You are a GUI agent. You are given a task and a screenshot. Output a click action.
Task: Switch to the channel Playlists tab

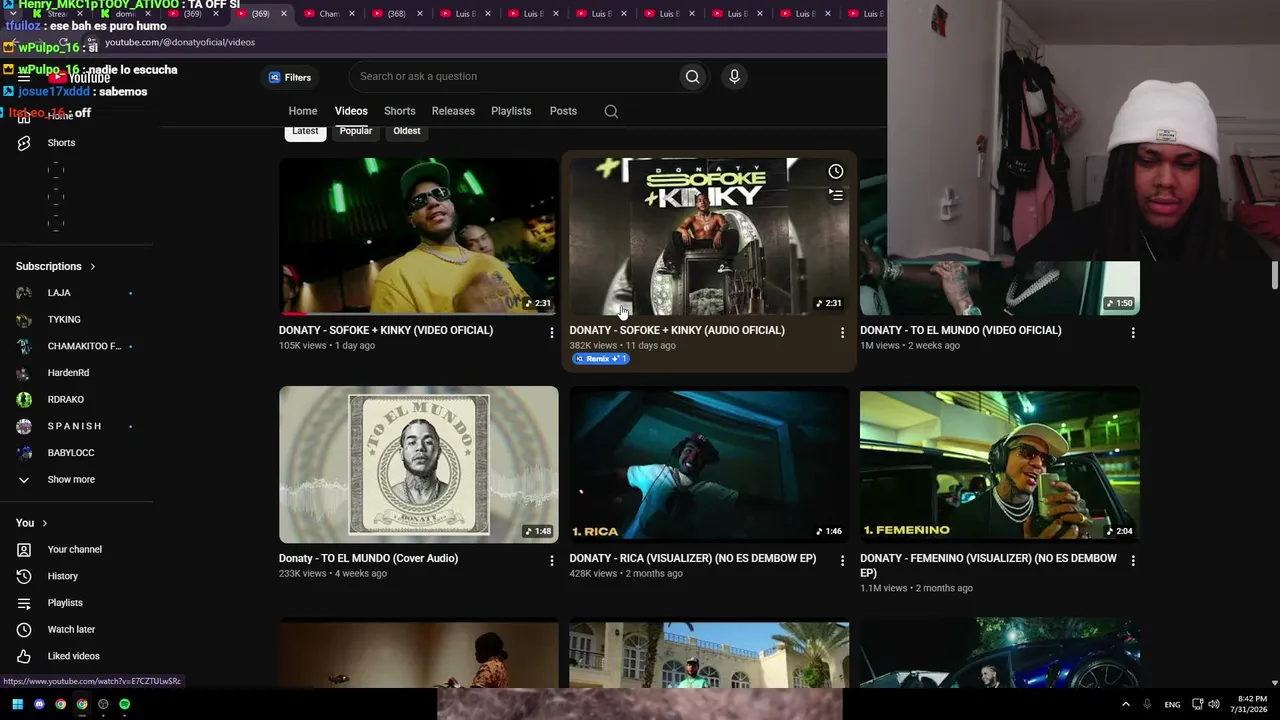511,111
